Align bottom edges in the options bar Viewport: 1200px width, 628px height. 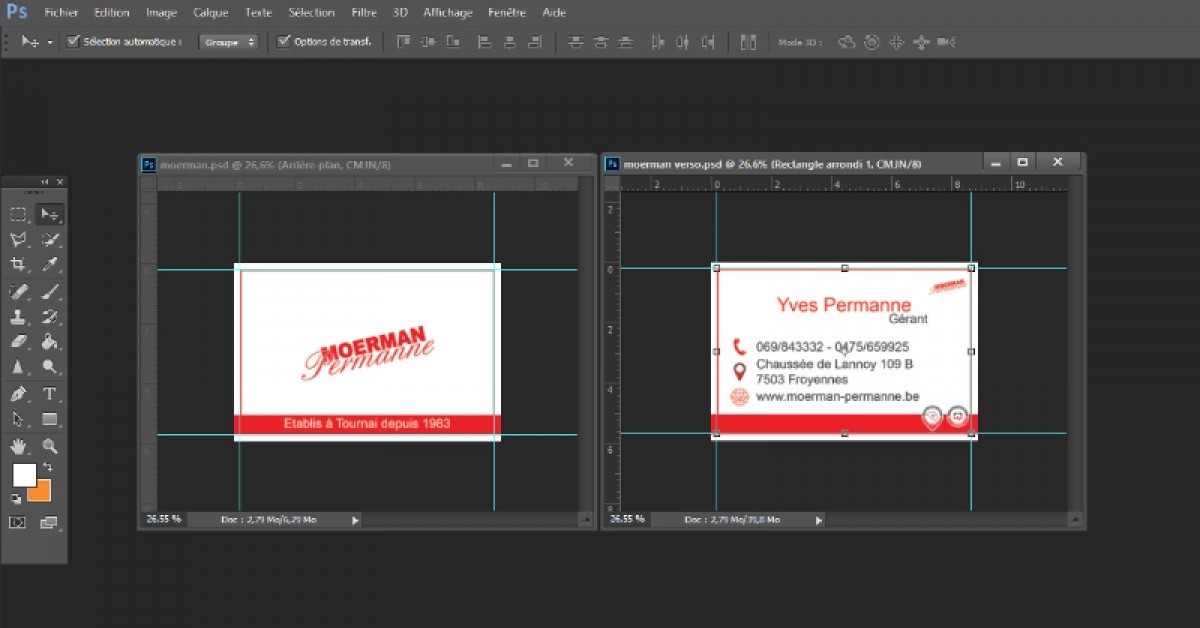tap(453, 42)
